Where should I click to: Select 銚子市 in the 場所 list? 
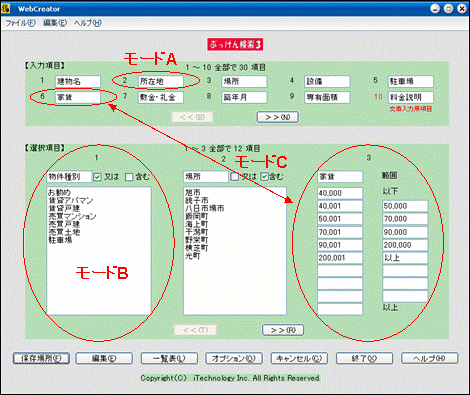point(197,200)
